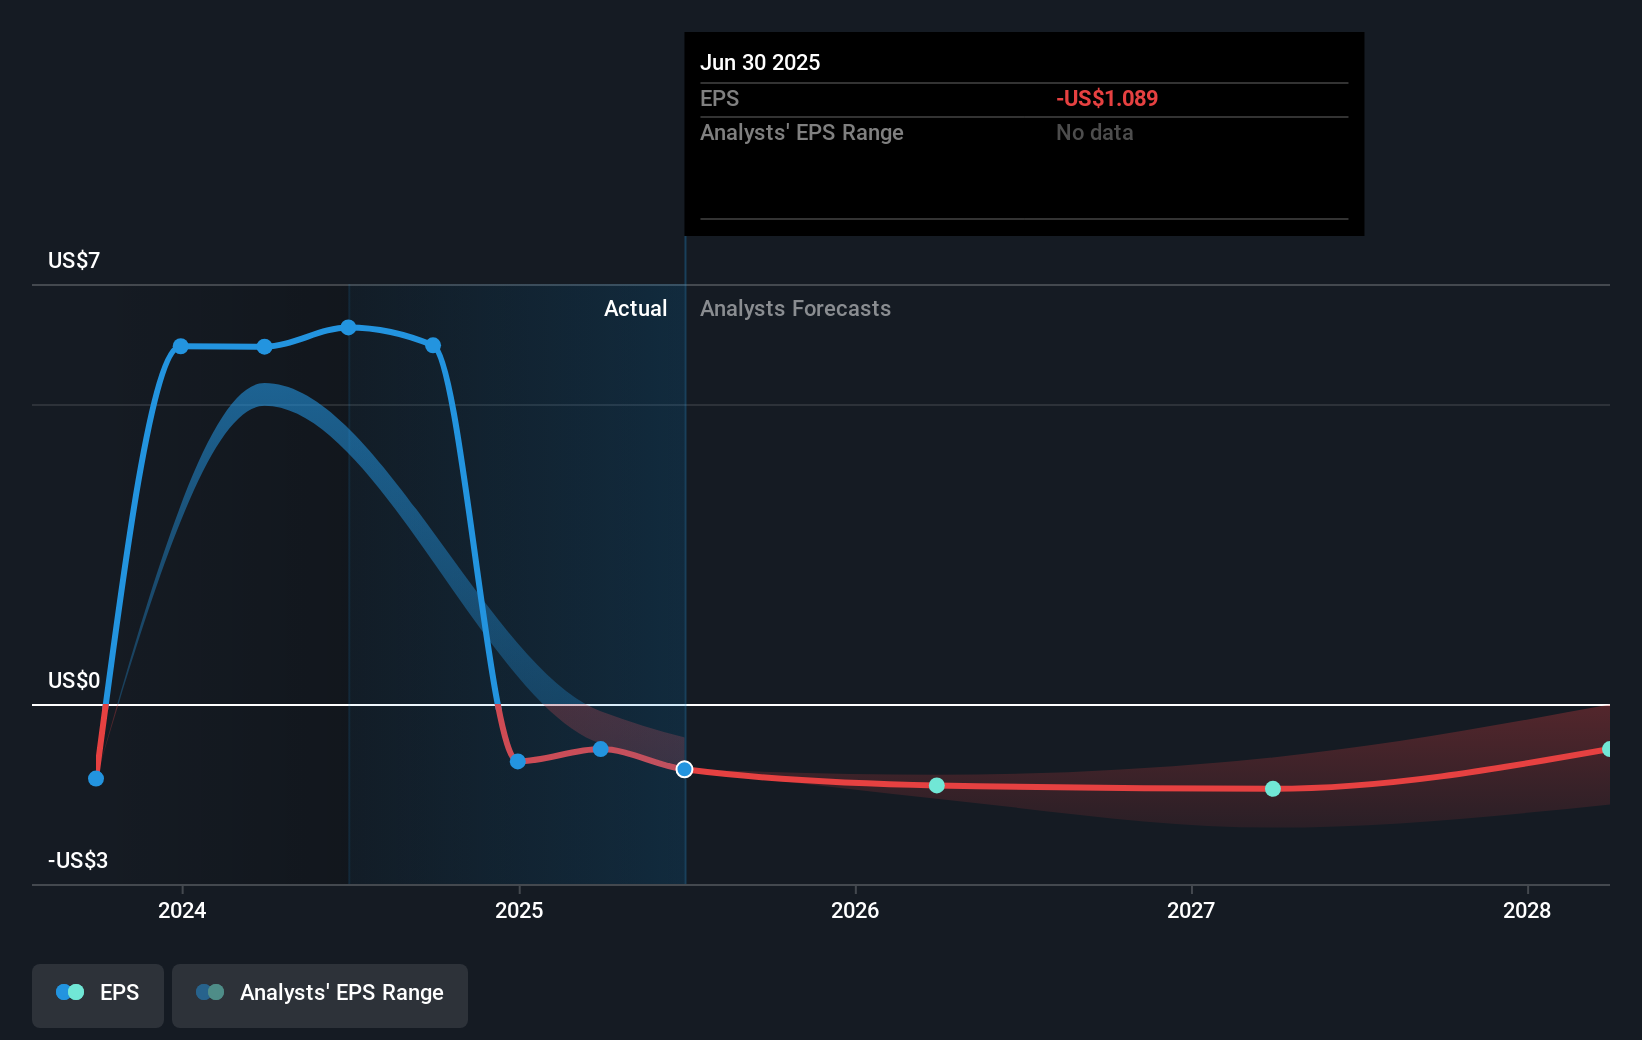Click the 'US$0' y-axis label
The image size is (1642, 1040).
pos(74,680)
